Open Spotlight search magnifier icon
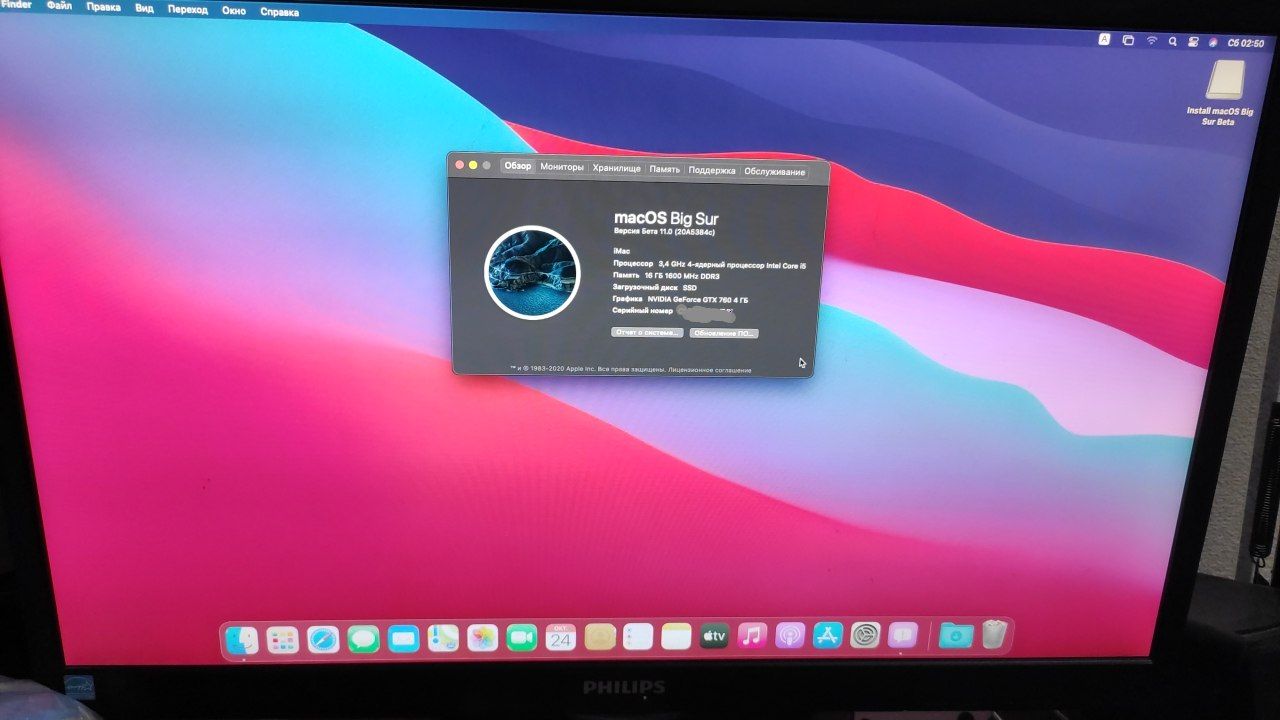The height and width of the screenshot is (720, 1280). pos(1172,42)
